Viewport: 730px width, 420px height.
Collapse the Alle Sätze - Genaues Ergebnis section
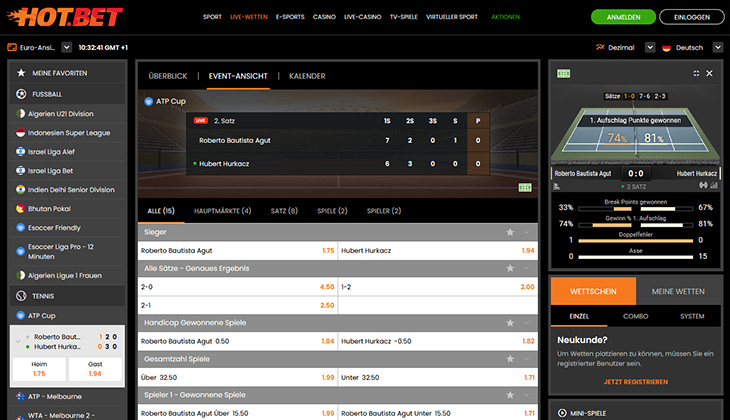(x=527, y=268)
